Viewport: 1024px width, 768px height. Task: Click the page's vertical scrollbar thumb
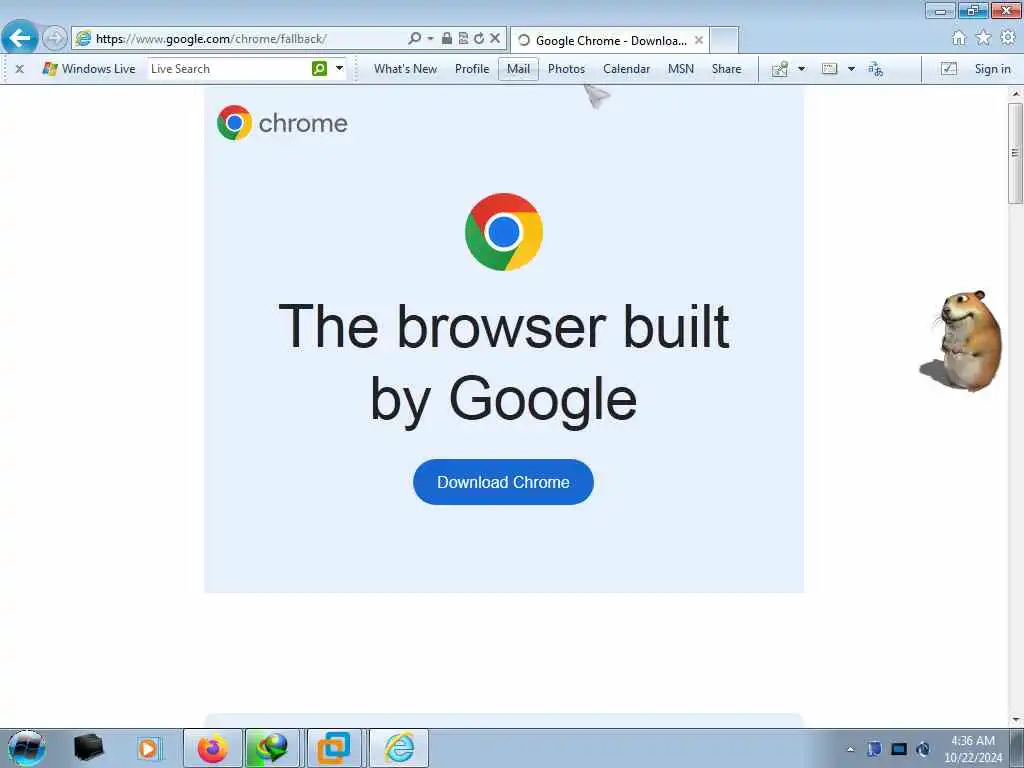[1015, 152]
